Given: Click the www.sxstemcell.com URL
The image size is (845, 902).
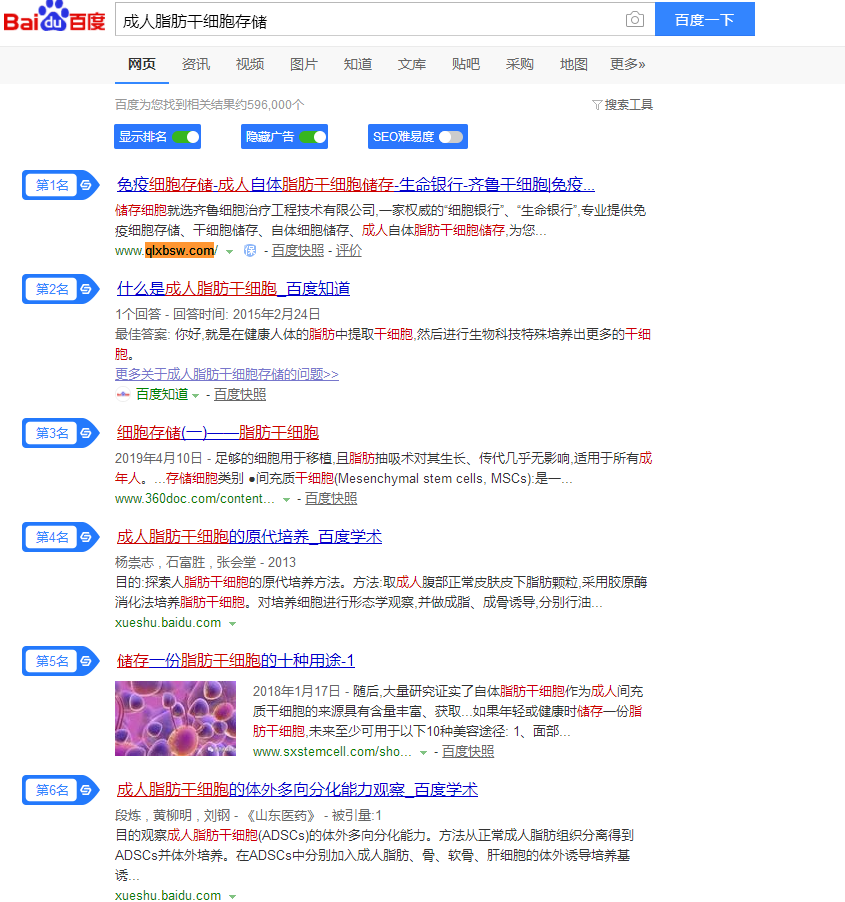Looking at the screenshot, I should pos(332,752).
